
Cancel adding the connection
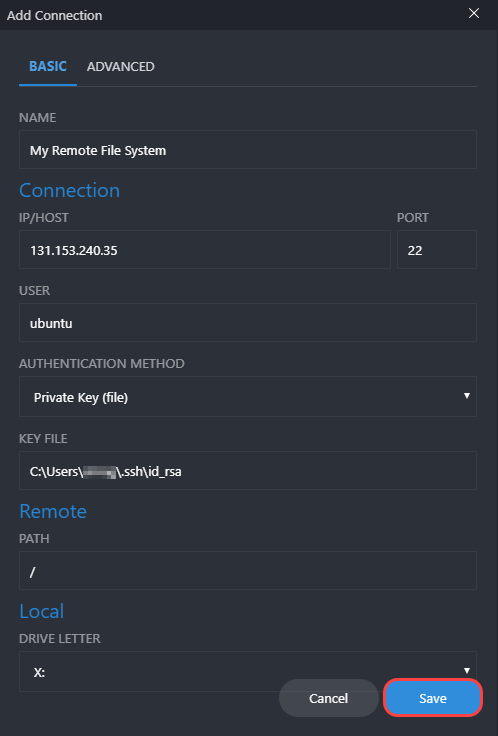329,698
